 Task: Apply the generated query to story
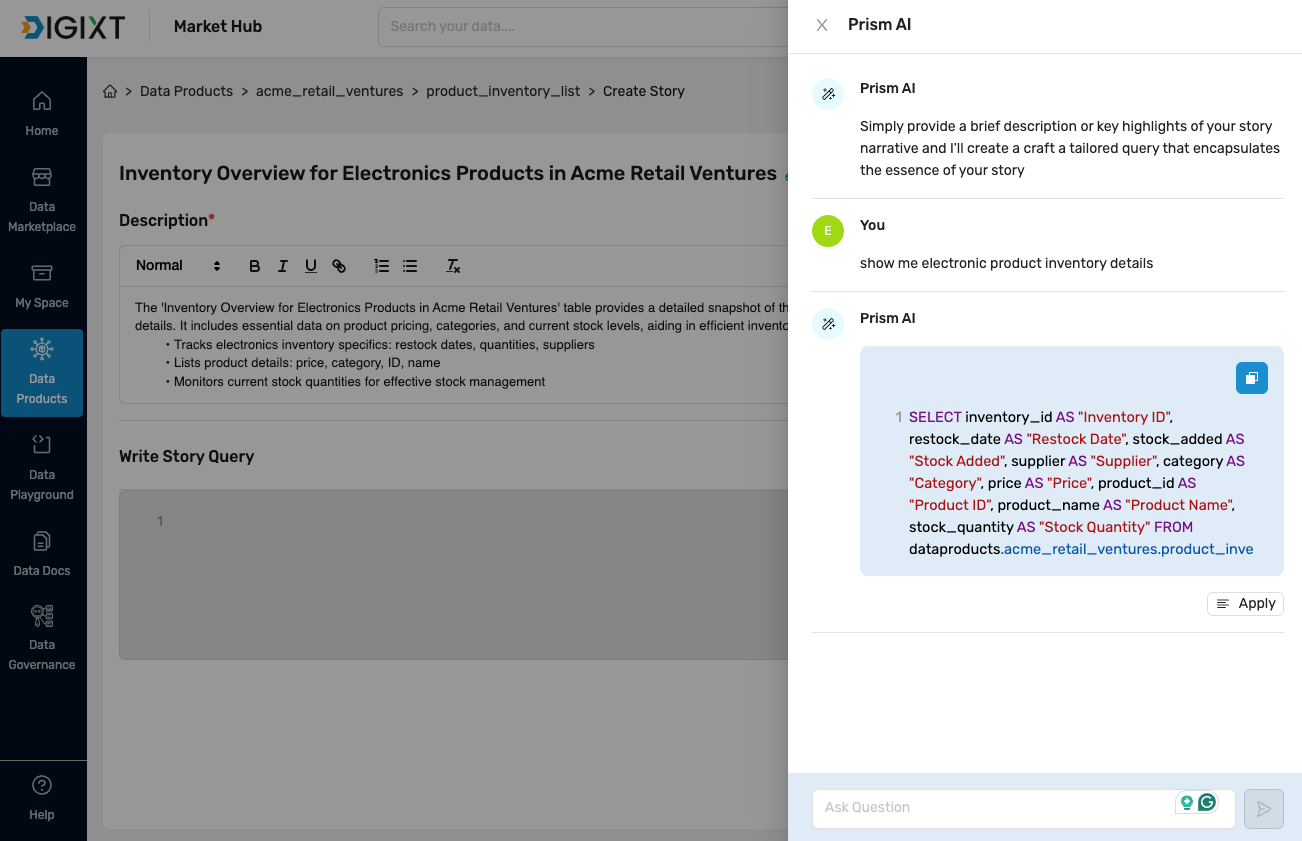coord(1245,603)
